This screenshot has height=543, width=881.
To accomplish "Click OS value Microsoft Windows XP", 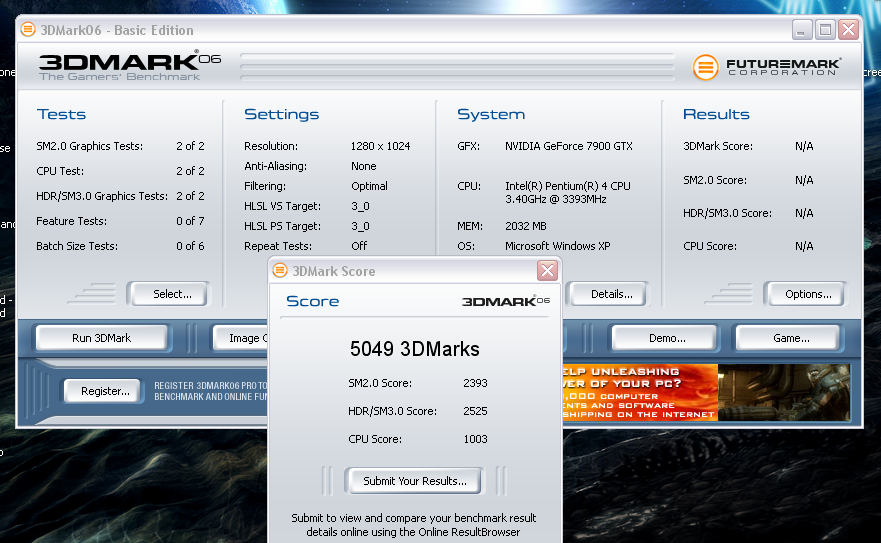I will tap(557, 246).
